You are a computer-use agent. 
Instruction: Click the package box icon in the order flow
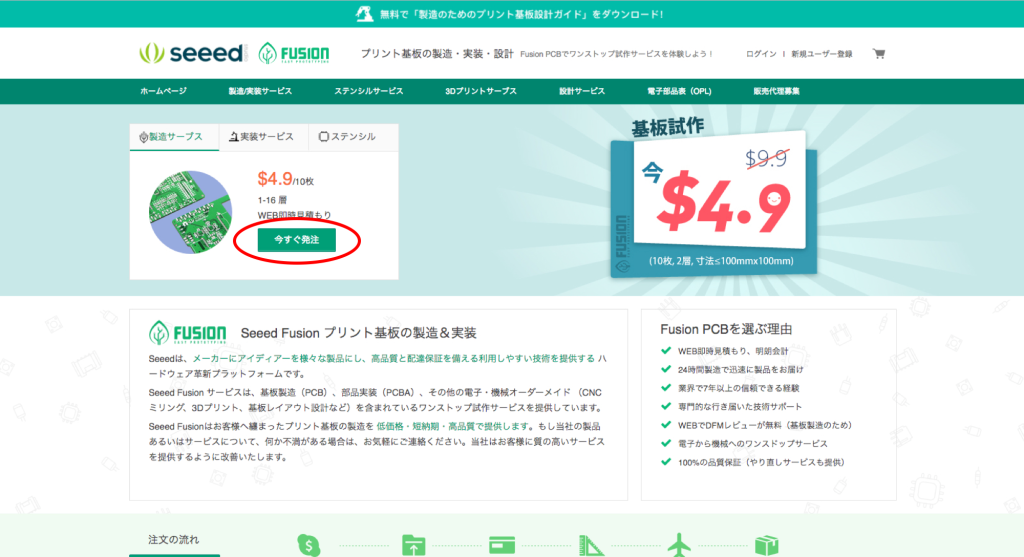(x=767, y=545)
